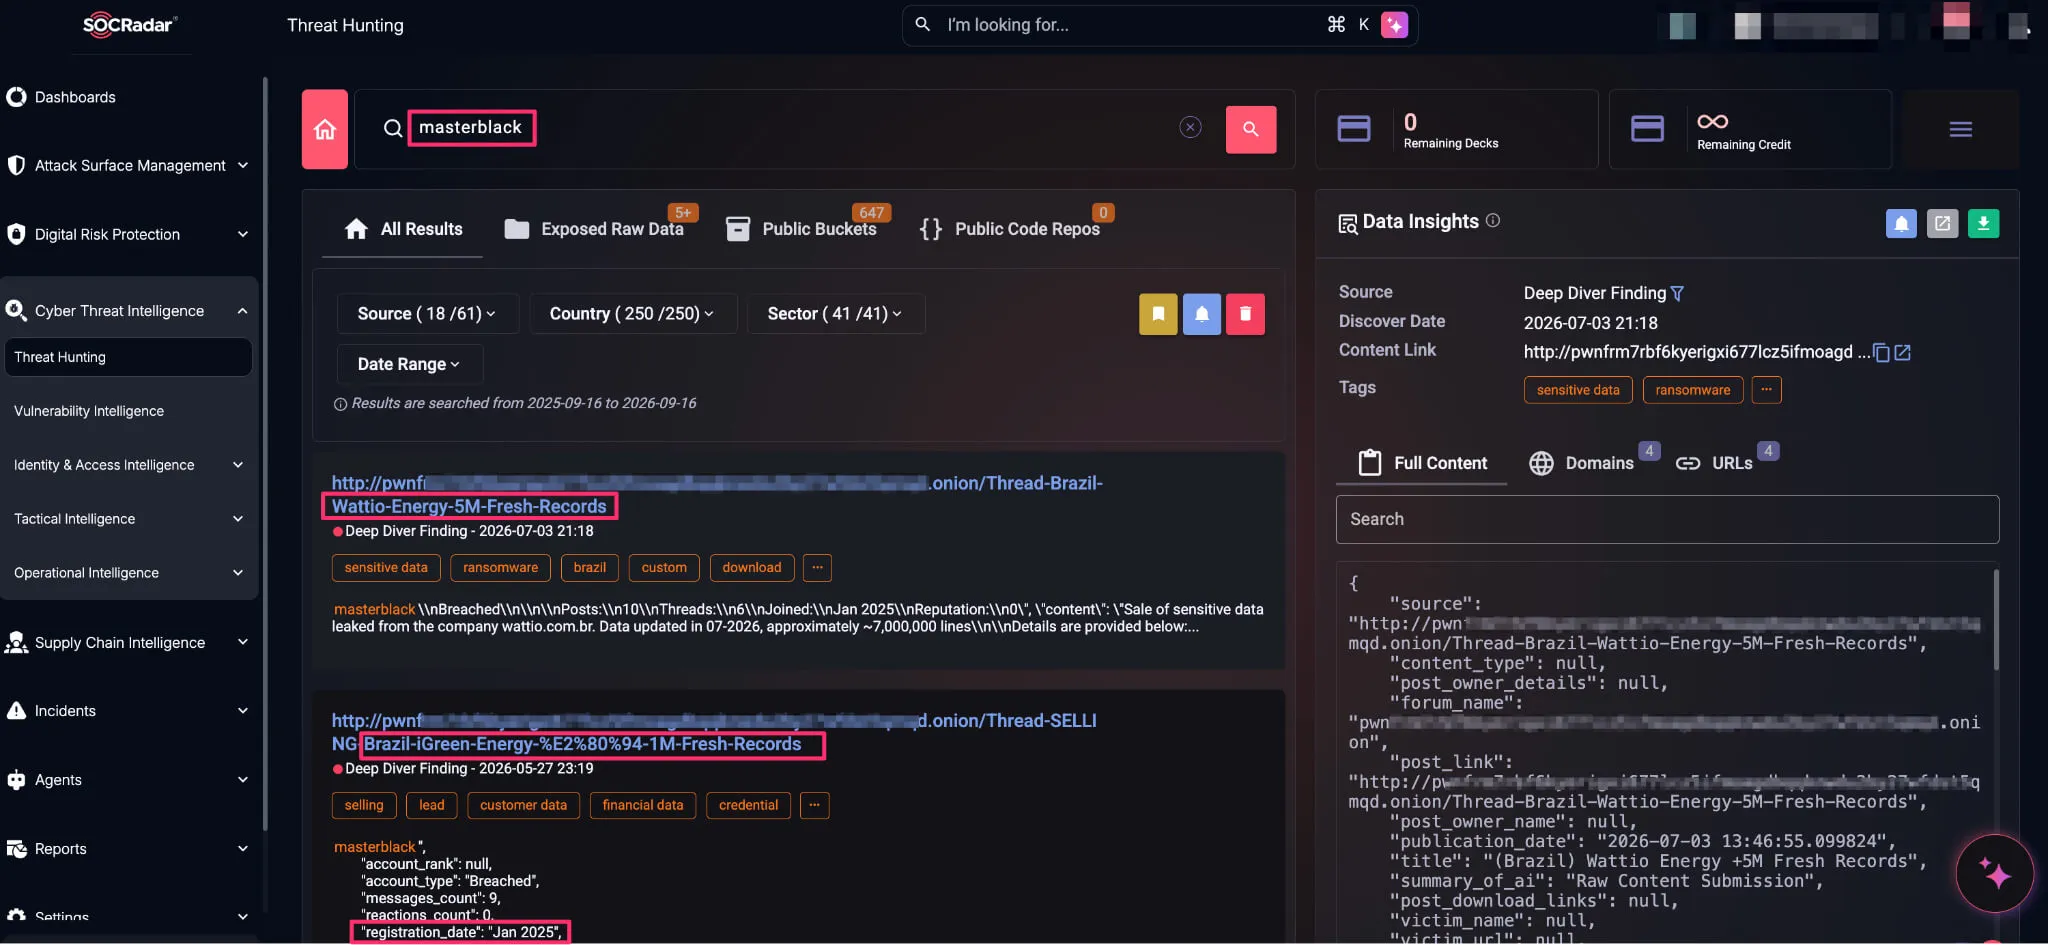
Task: Click the Dashboards sidebar icon
Action: coord(16,97)
